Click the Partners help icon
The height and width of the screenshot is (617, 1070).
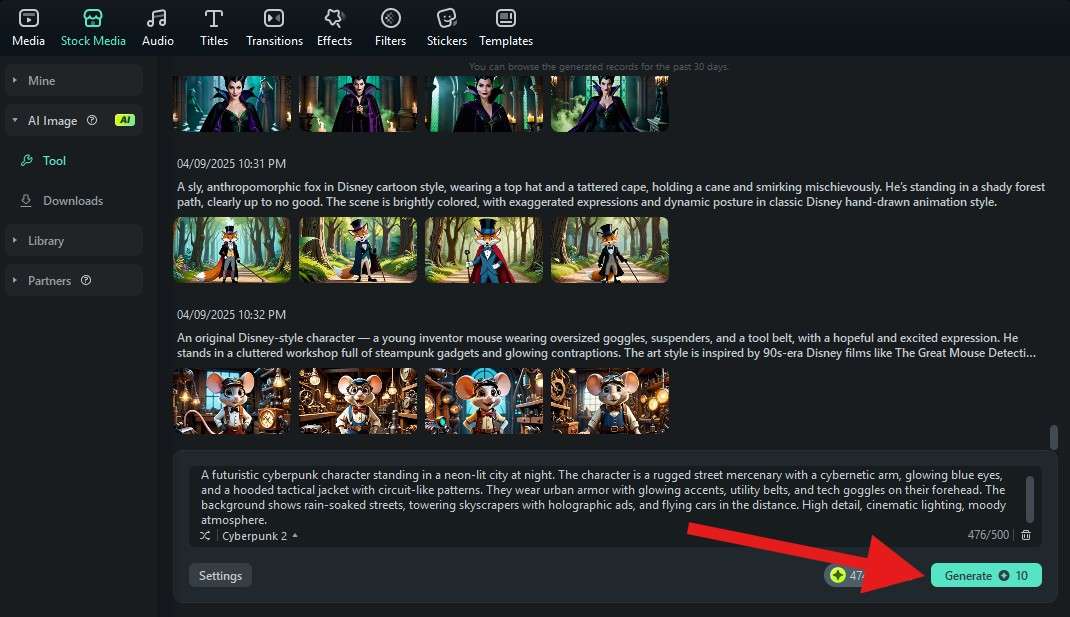pos(86,280)
